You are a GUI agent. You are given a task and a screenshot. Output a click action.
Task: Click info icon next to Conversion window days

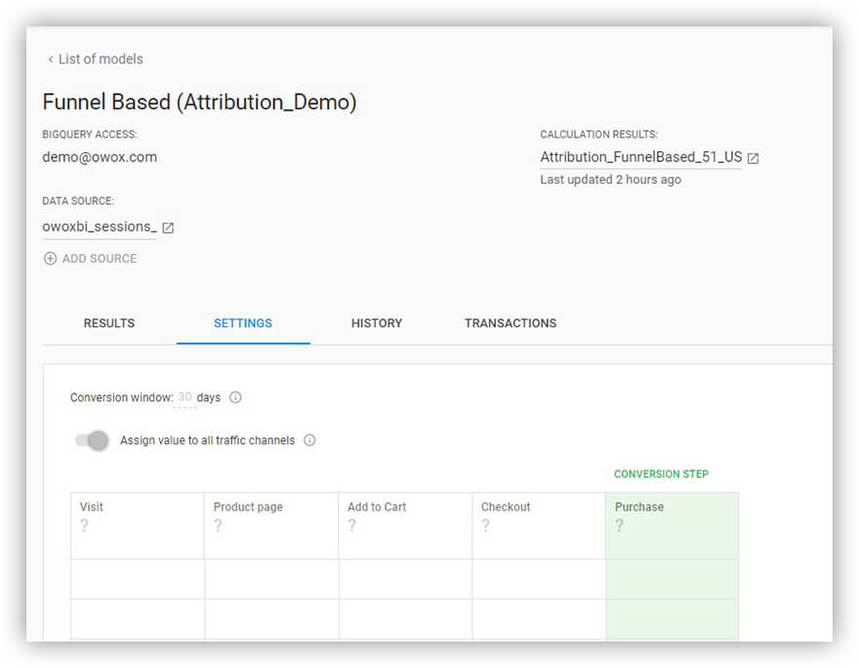coord(236,397)
